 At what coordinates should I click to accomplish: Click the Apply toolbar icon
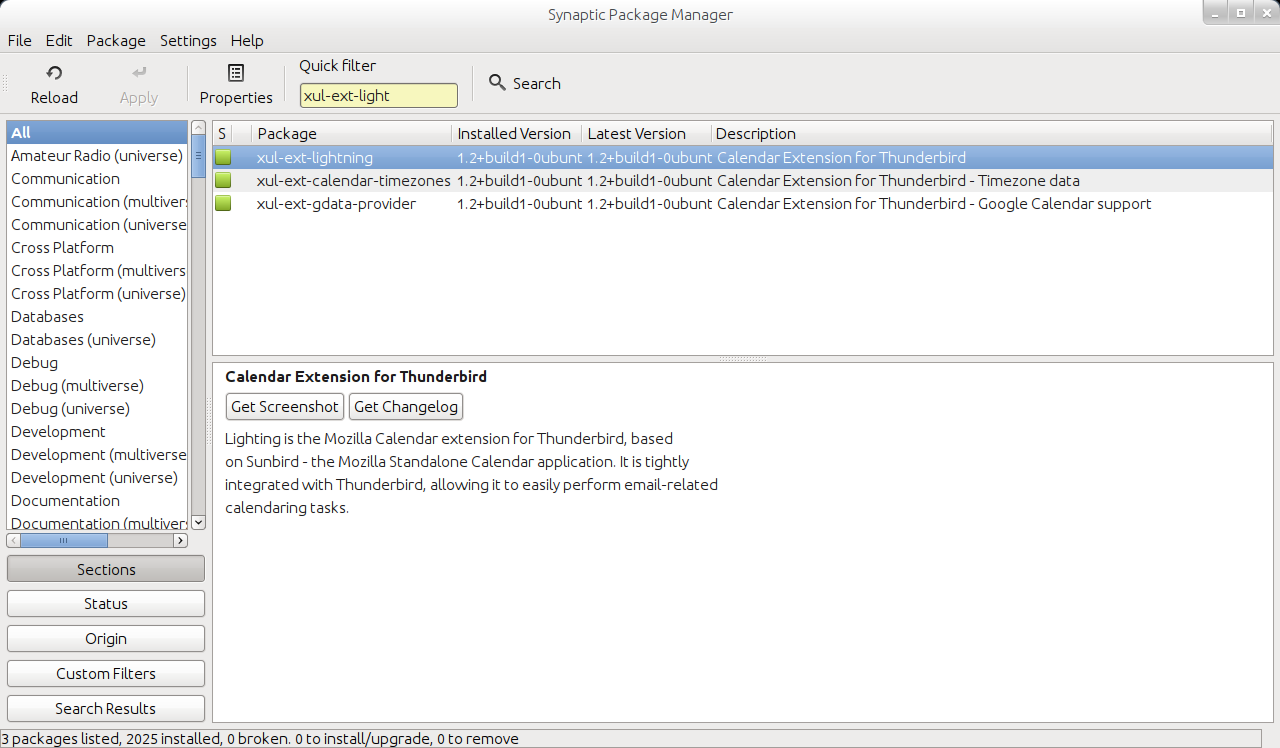point(139,73)
